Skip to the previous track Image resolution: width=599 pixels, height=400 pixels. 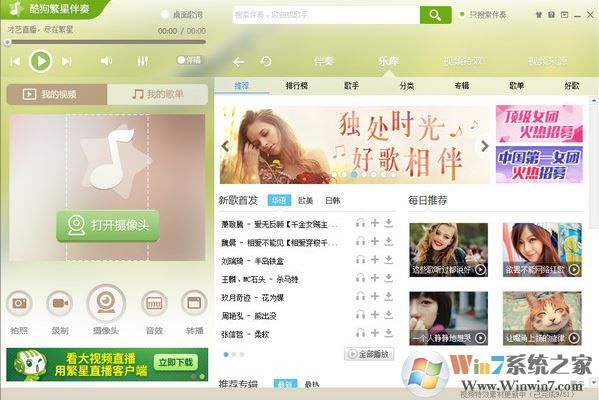click(x=15, y=61)
